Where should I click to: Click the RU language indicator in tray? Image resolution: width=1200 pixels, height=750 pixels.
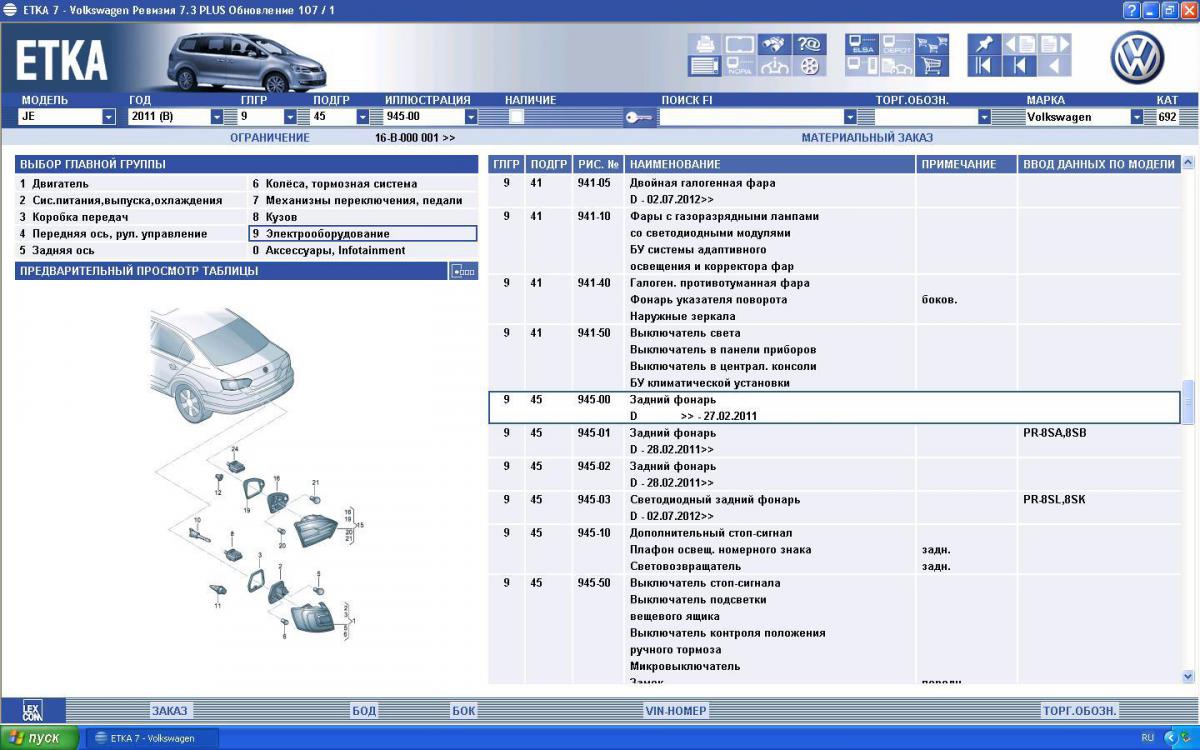(x=1147, y=738)
